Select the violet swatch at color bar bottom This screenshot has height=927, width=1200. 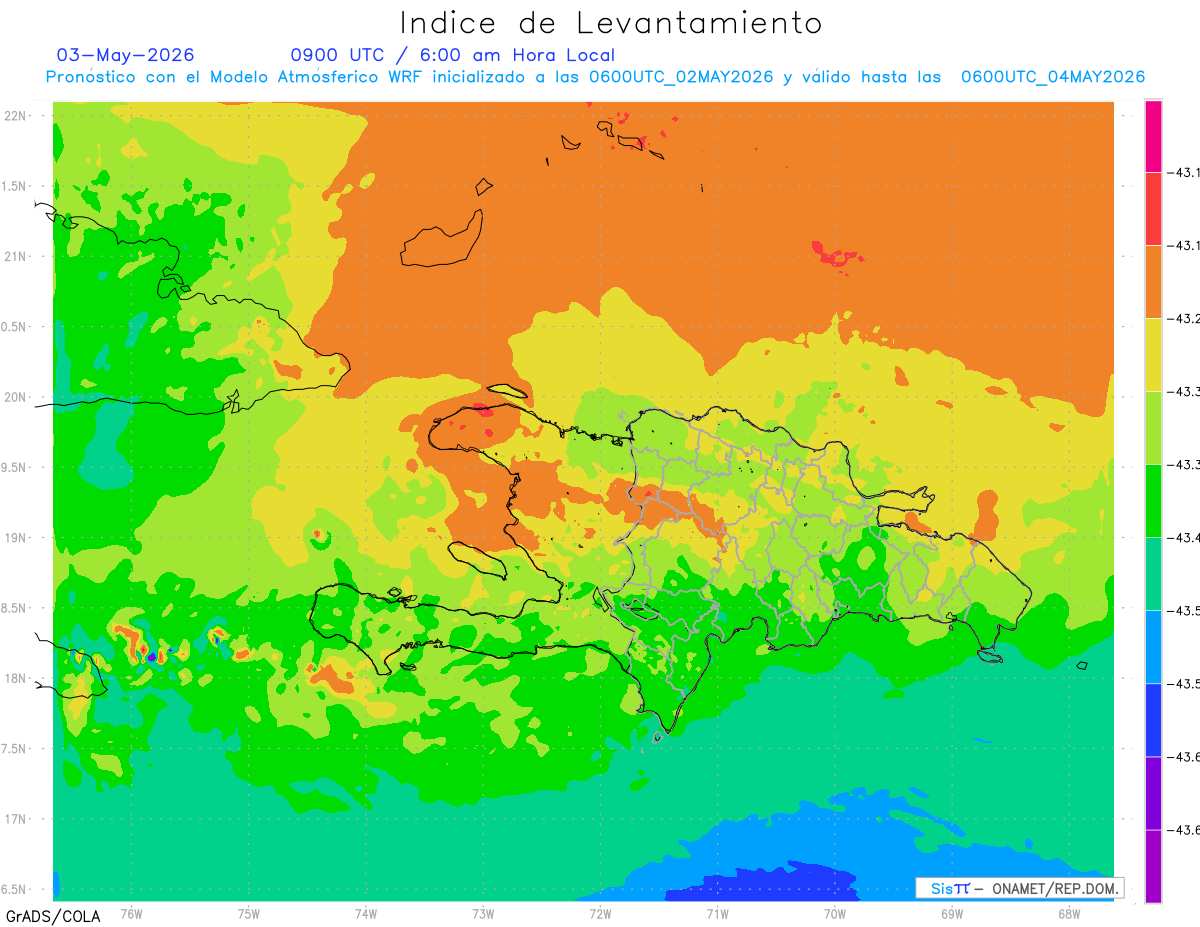tap(1153, 866)
